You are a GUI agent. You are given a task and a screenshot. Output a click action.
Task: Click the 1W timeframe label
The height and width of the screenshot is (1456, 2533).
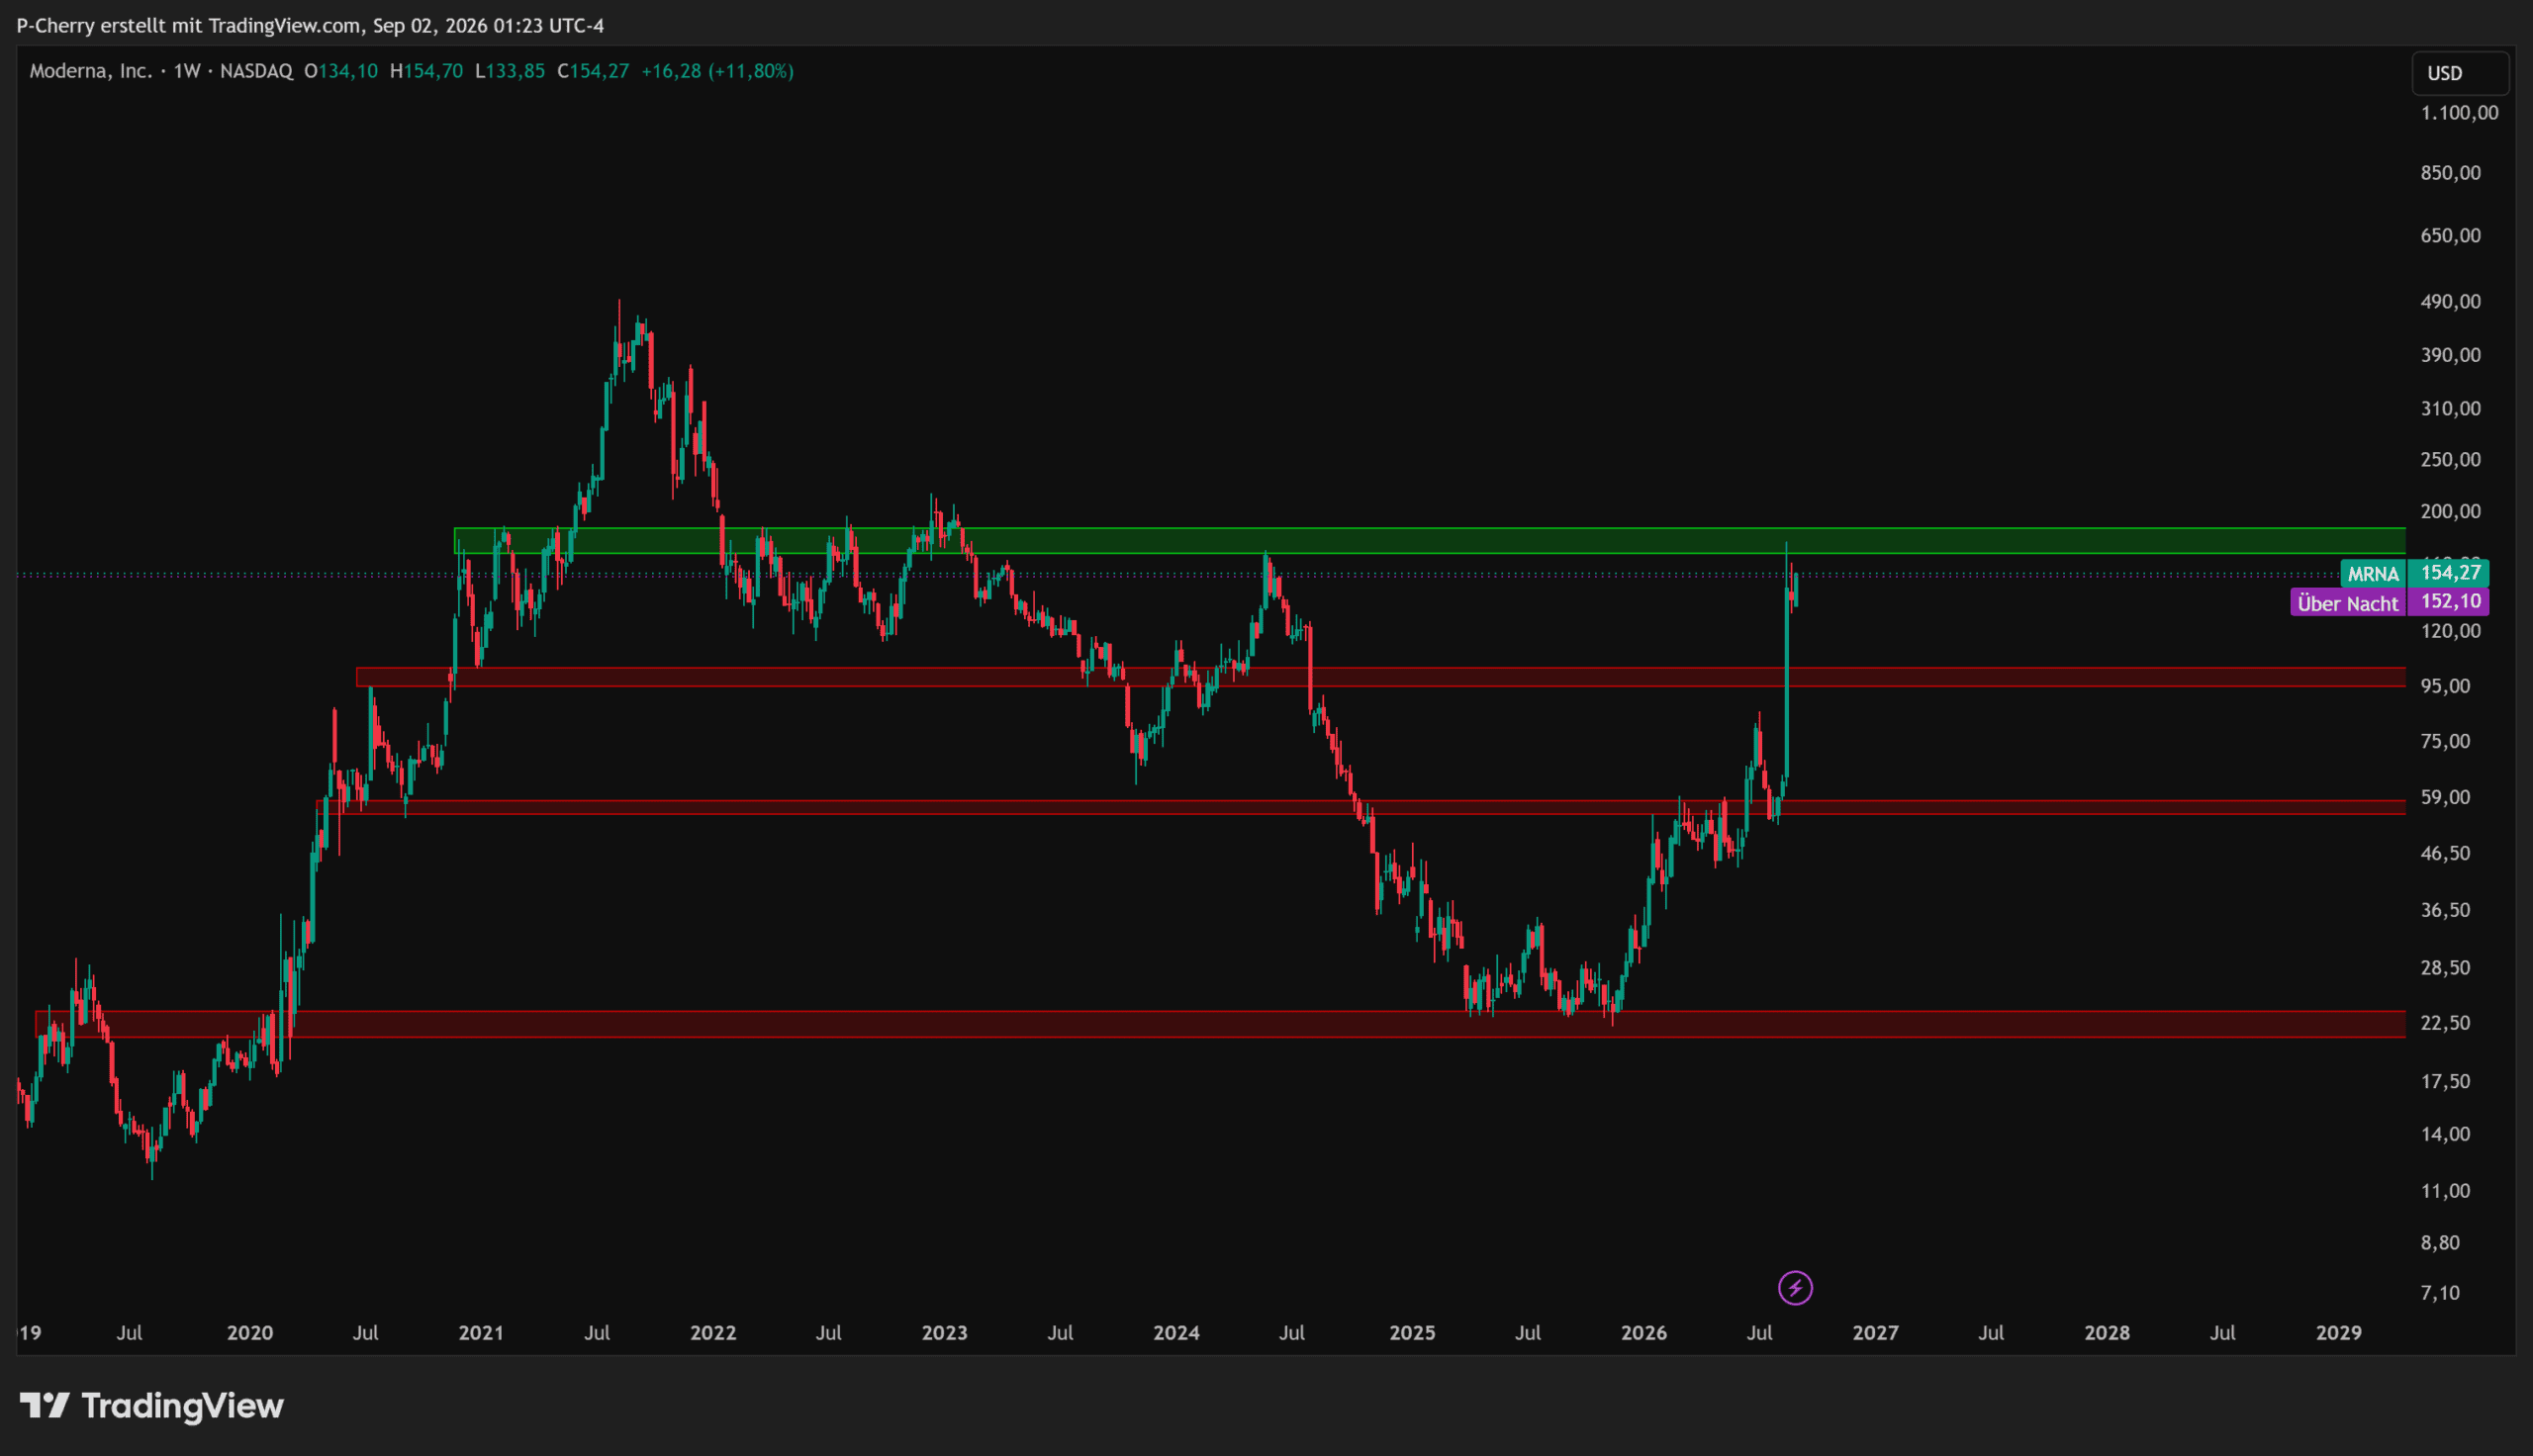(187, 71)
